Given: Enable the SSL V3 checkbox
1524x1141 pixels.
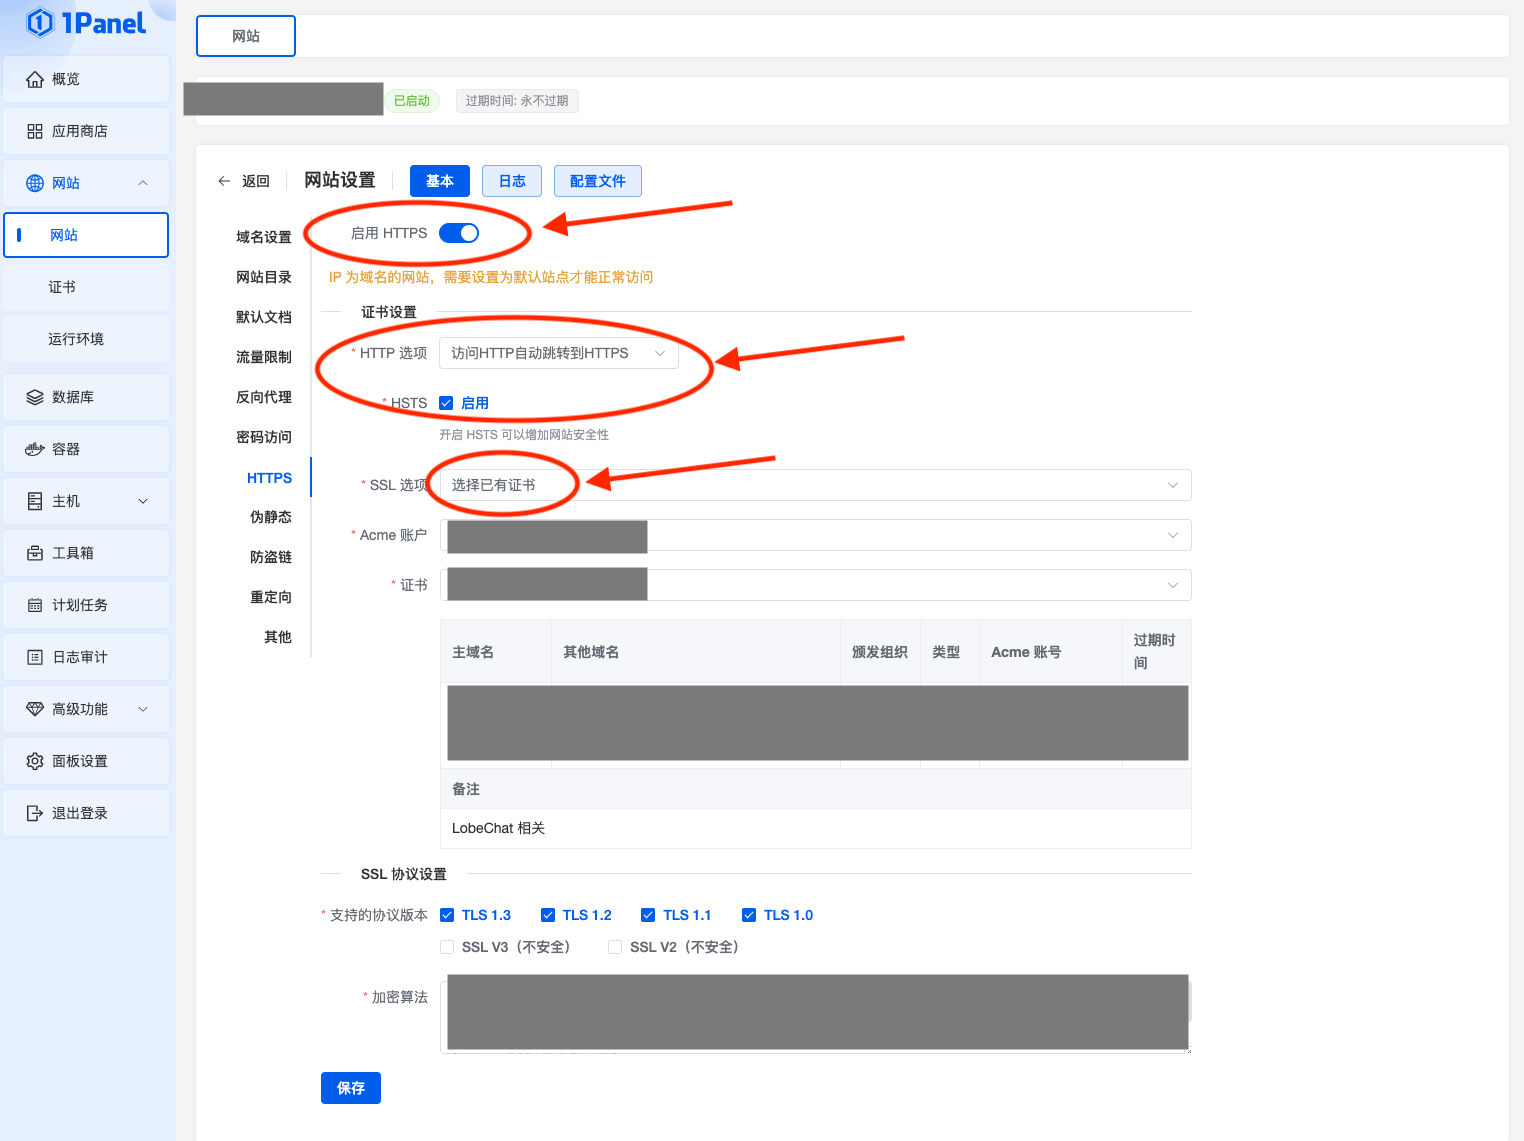Looking at the screenshot, I should pyautogui.click(x=447, y=946).
